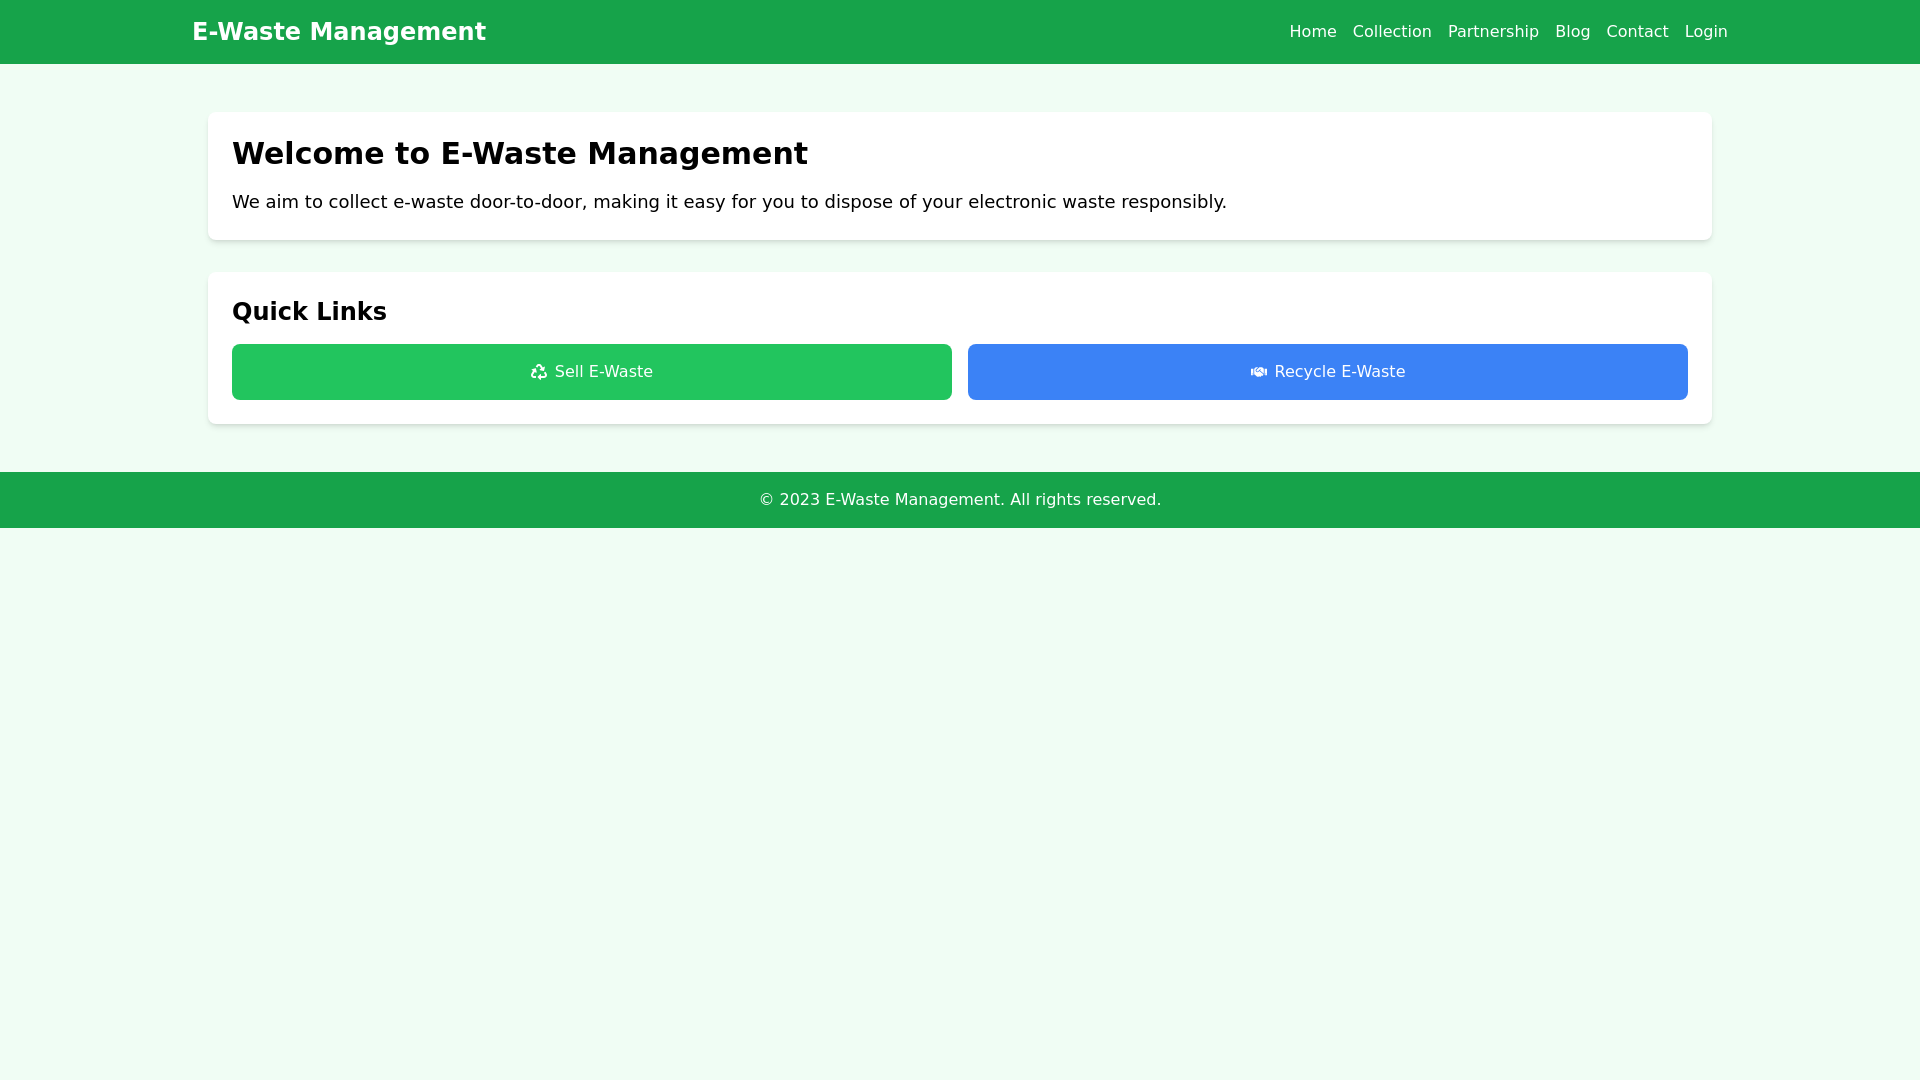Click the E-Waste Management brand title
Screen dimensions: 1920x1080
tap(339, 32)
